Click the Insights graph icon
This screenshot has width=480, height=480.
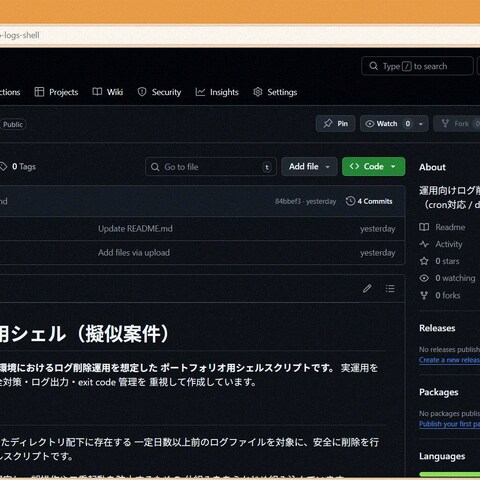200,92
